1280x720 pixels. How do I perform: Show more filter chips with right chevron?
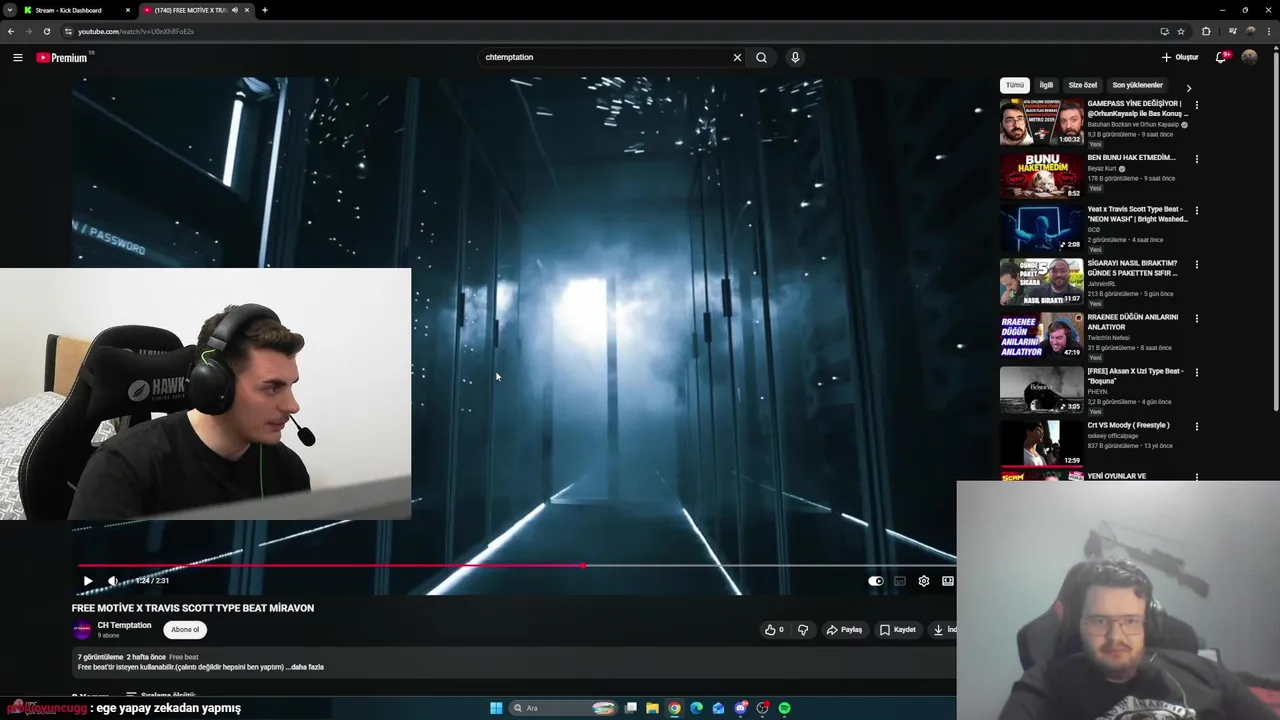click(x=1188, y=88)
